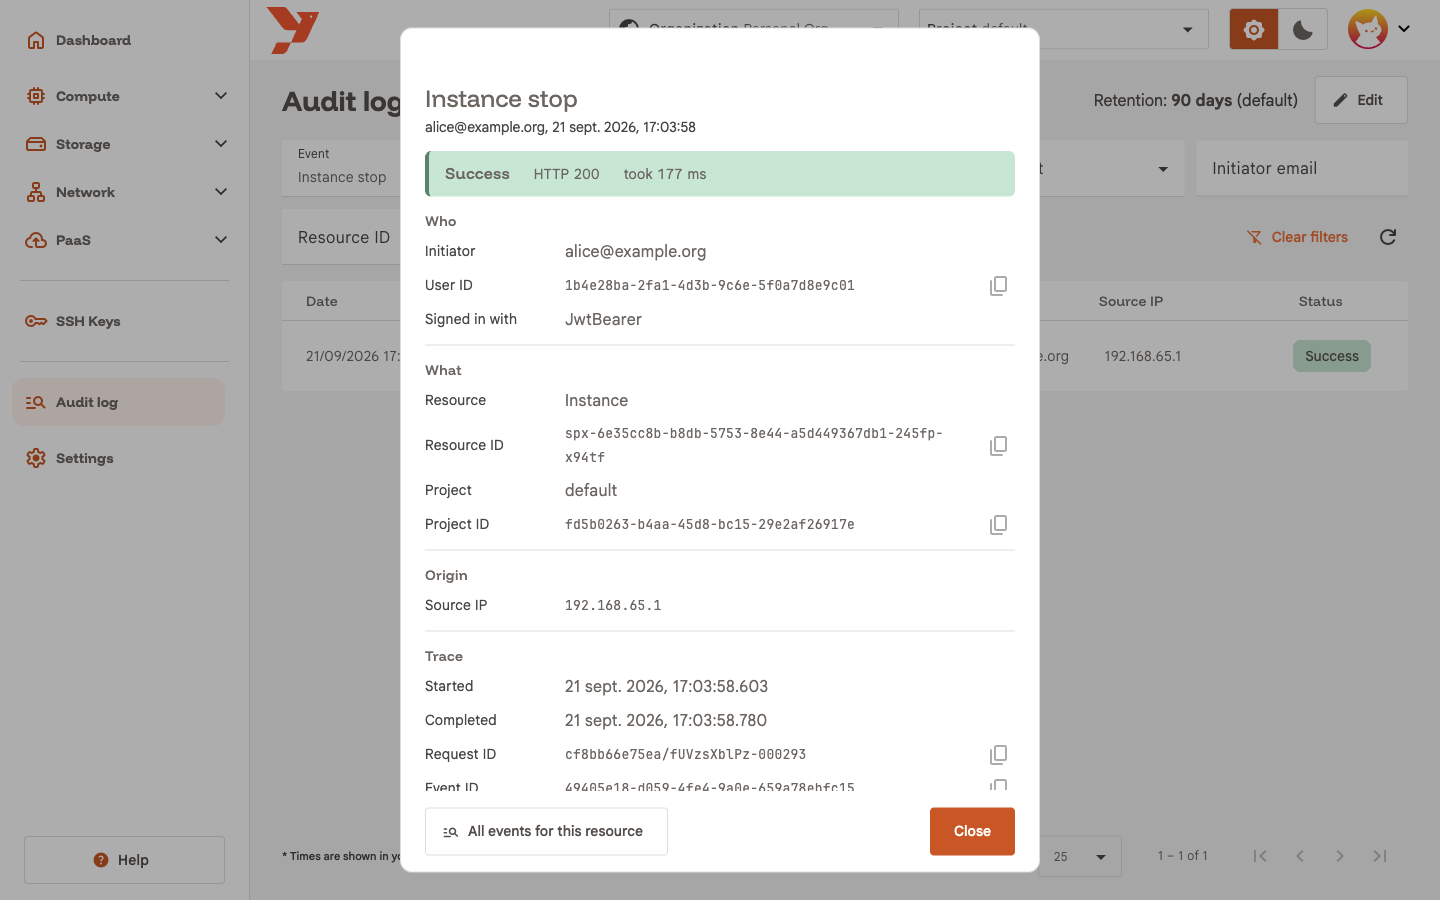Expand the Network menu section
Image resolution: width=1440 pixels, height=900 pixels.
point(221,192)
